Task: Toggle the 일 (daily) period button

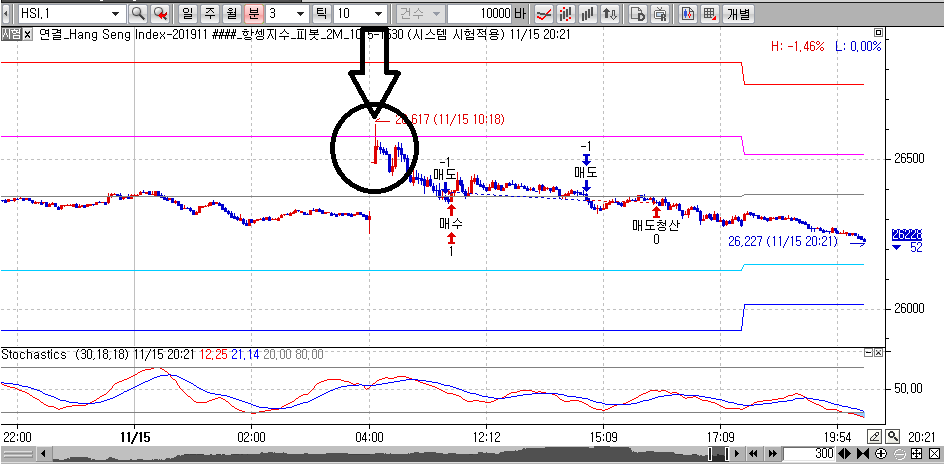Action: (187, 14)
